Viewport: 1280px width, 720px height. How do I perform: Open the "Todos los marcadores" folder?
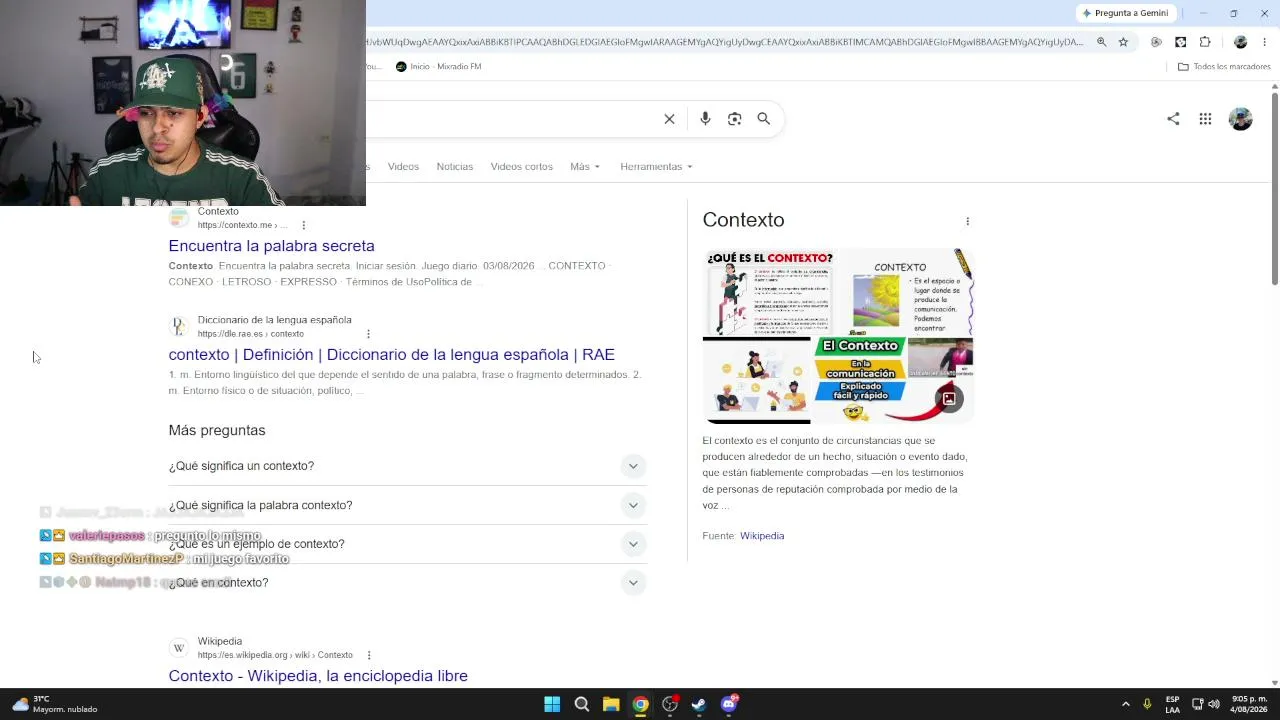pos(1224,67)
